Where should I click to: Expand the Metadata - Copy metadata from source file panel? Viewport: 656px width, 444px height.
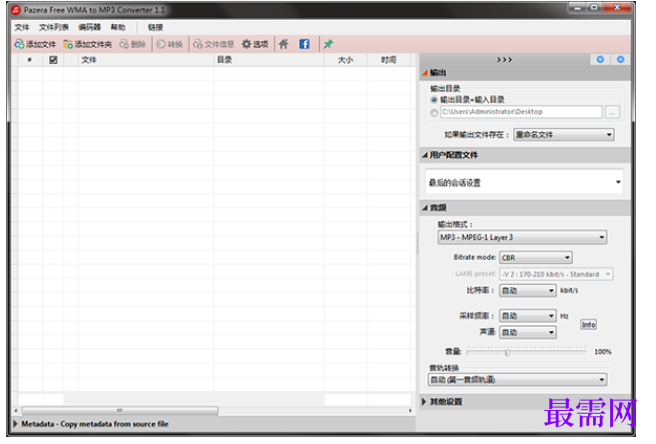tap(213, 424)
